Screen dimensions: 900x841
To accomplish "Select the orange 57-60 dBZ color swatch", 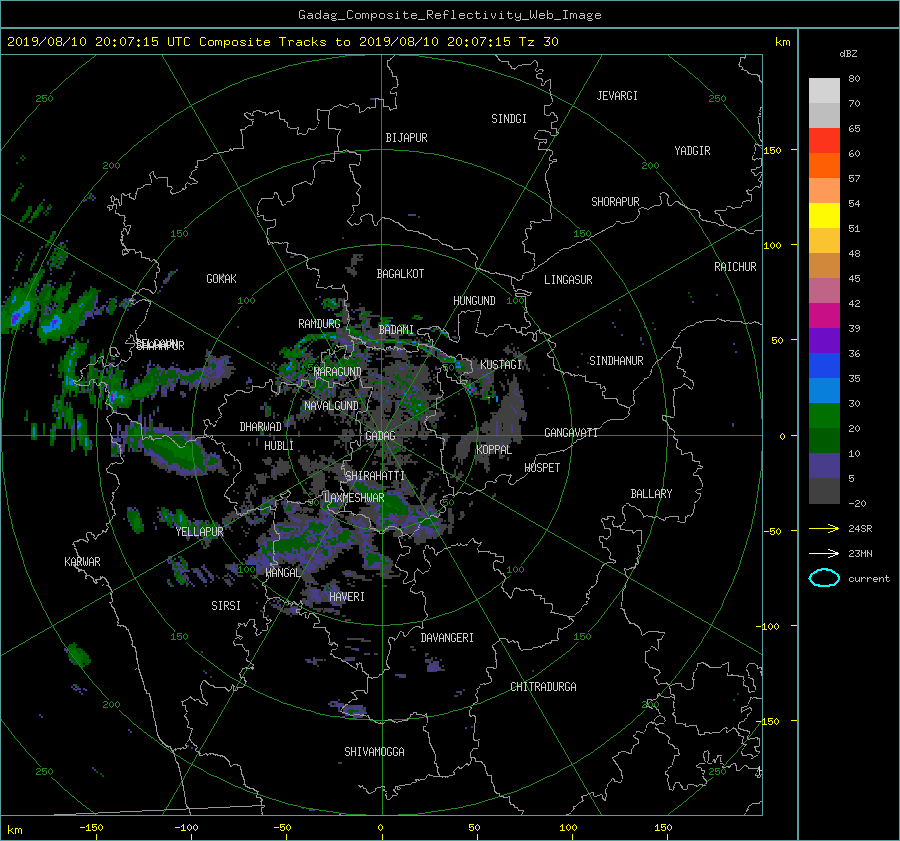I will (824, 166).
